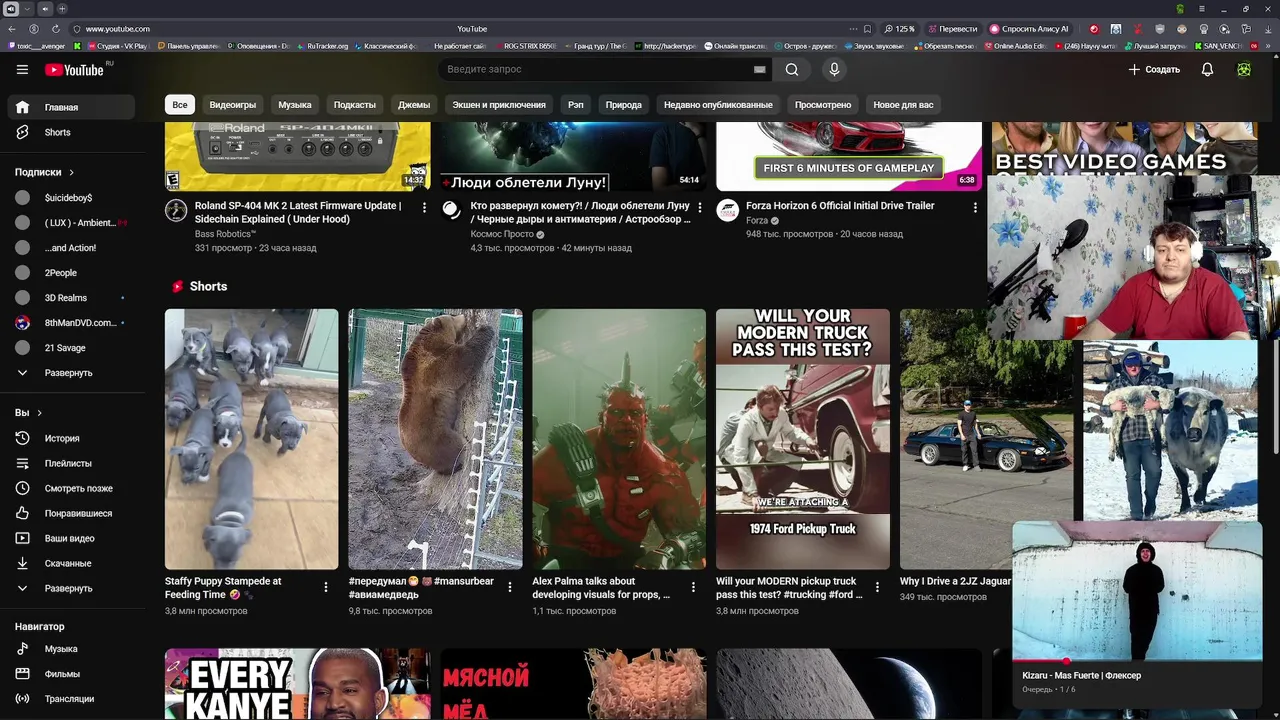The height and width of the screenshot is (720, 1280).
Task: Expand the Вы section list with Развернуть
Action: pyautogui.click(x=71, y=588)
